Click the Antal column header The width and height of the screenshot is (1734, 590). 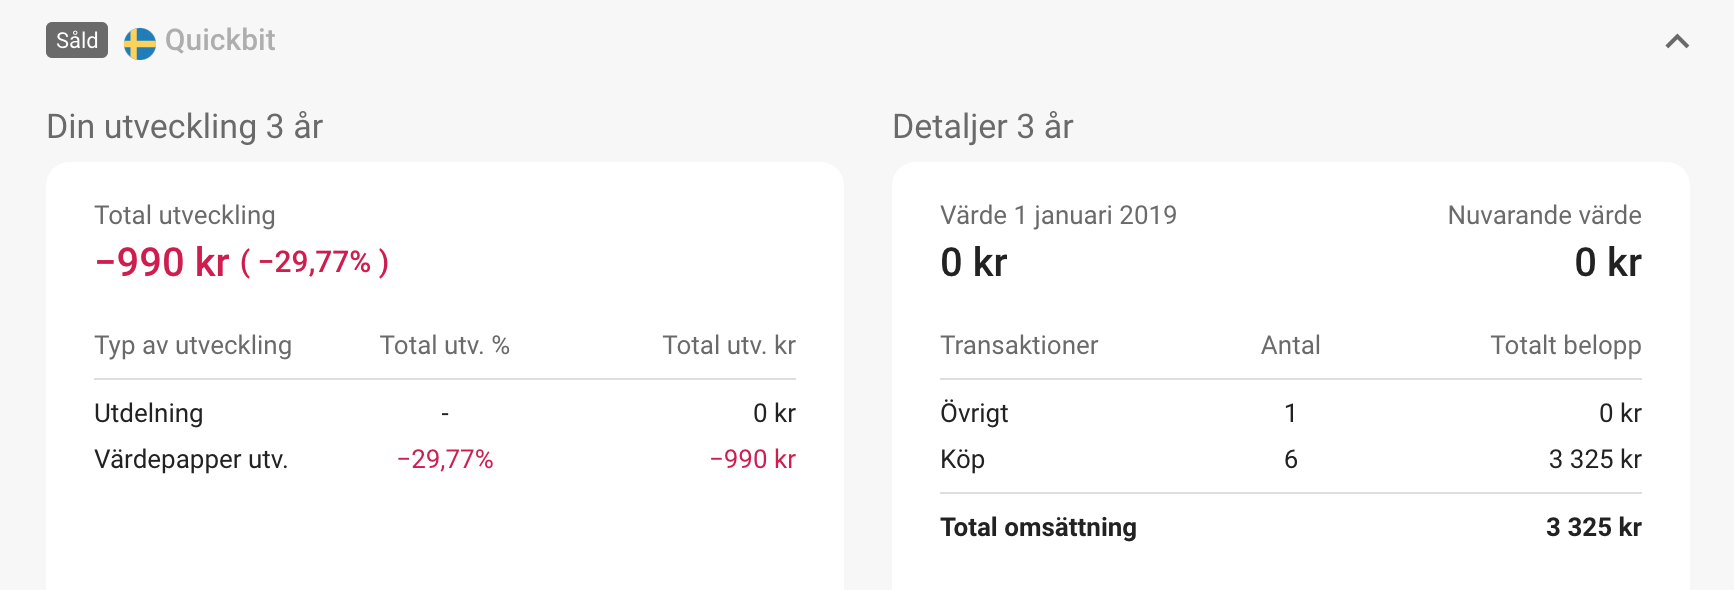pos(1291,345)
